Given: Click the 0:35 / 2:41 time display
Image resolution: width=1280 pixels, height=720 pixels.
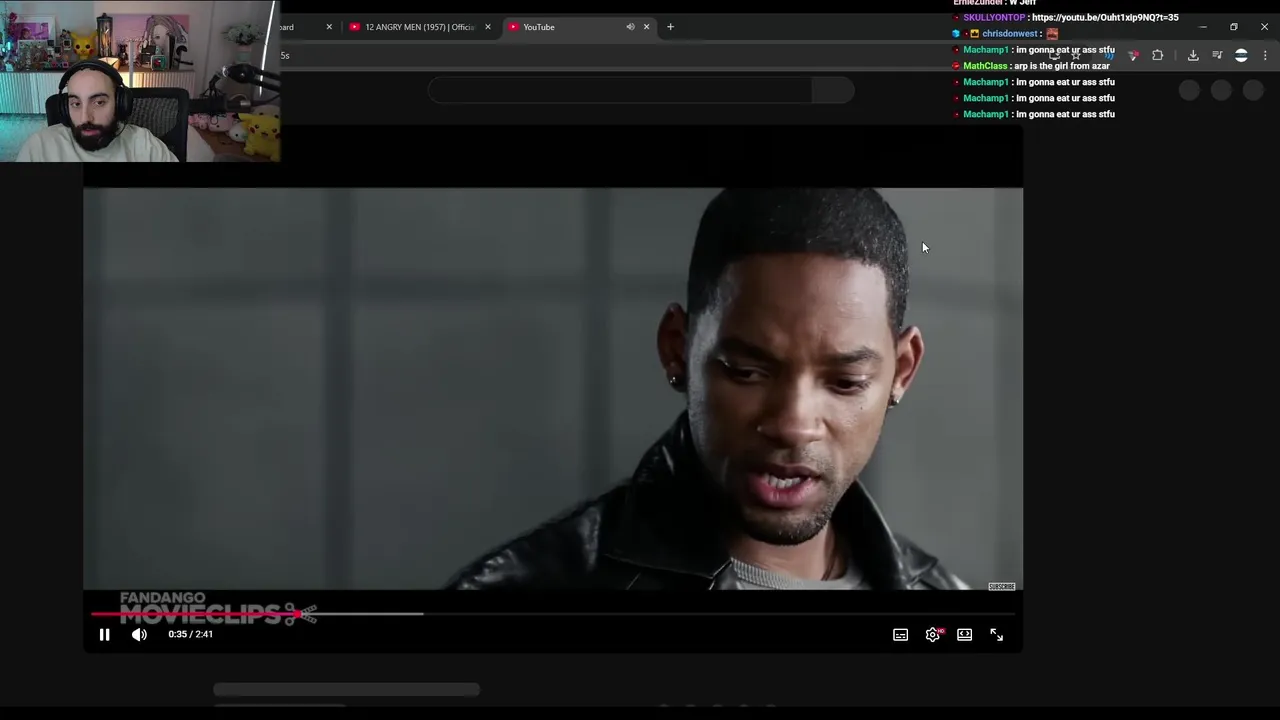Looking at the screenshot, I should coord(190,634).
